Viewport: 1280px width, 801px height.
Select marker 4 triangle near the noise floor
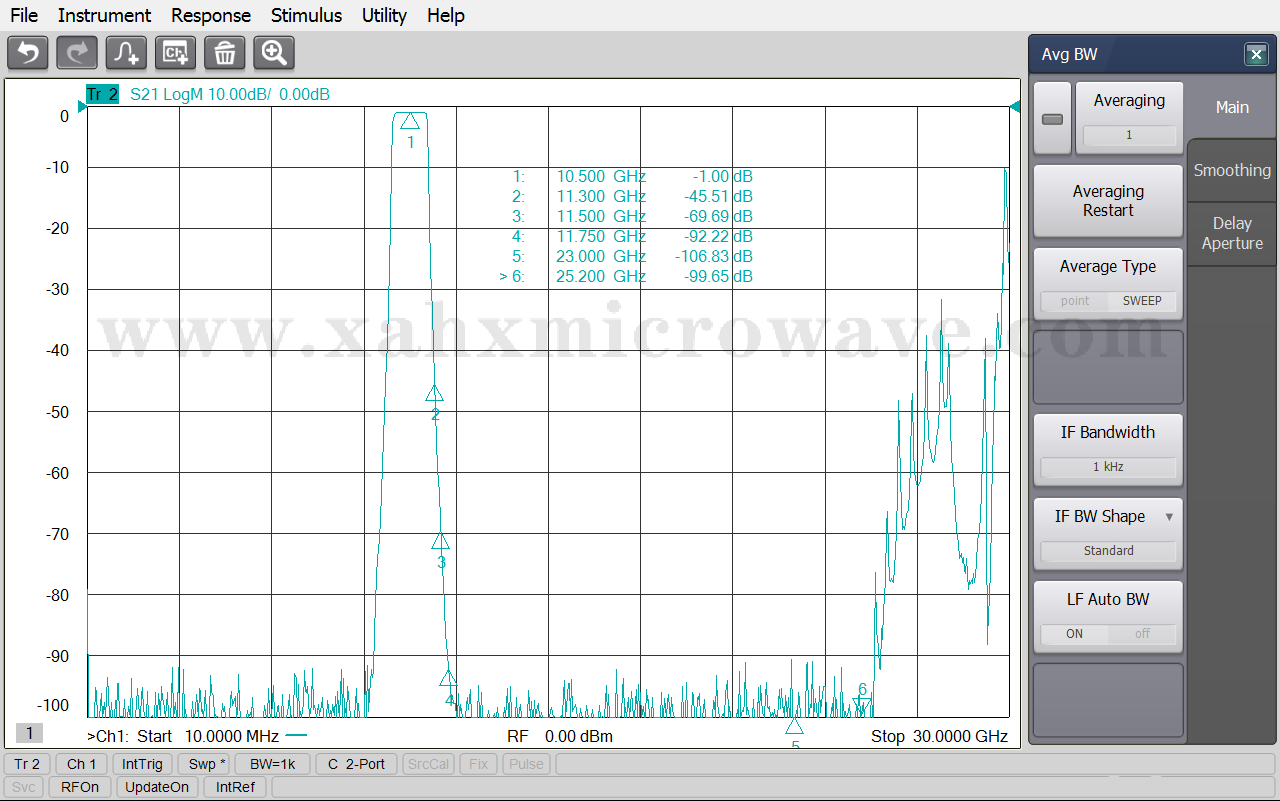coord(448,678)
